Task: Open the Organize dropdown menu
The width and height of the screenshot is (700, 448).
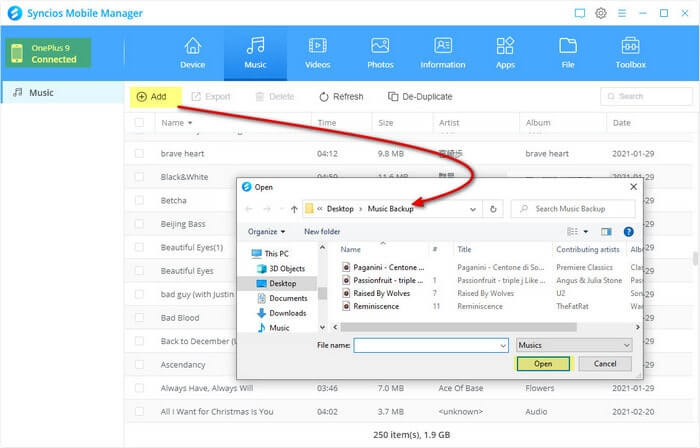Action: pos(266,232)
